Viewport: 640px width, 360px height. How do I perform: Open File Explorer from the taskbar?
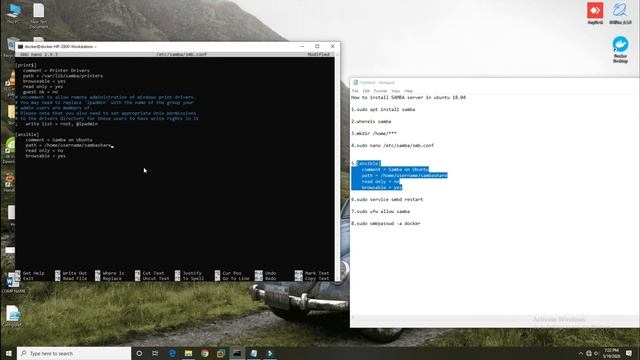(188, 353)
